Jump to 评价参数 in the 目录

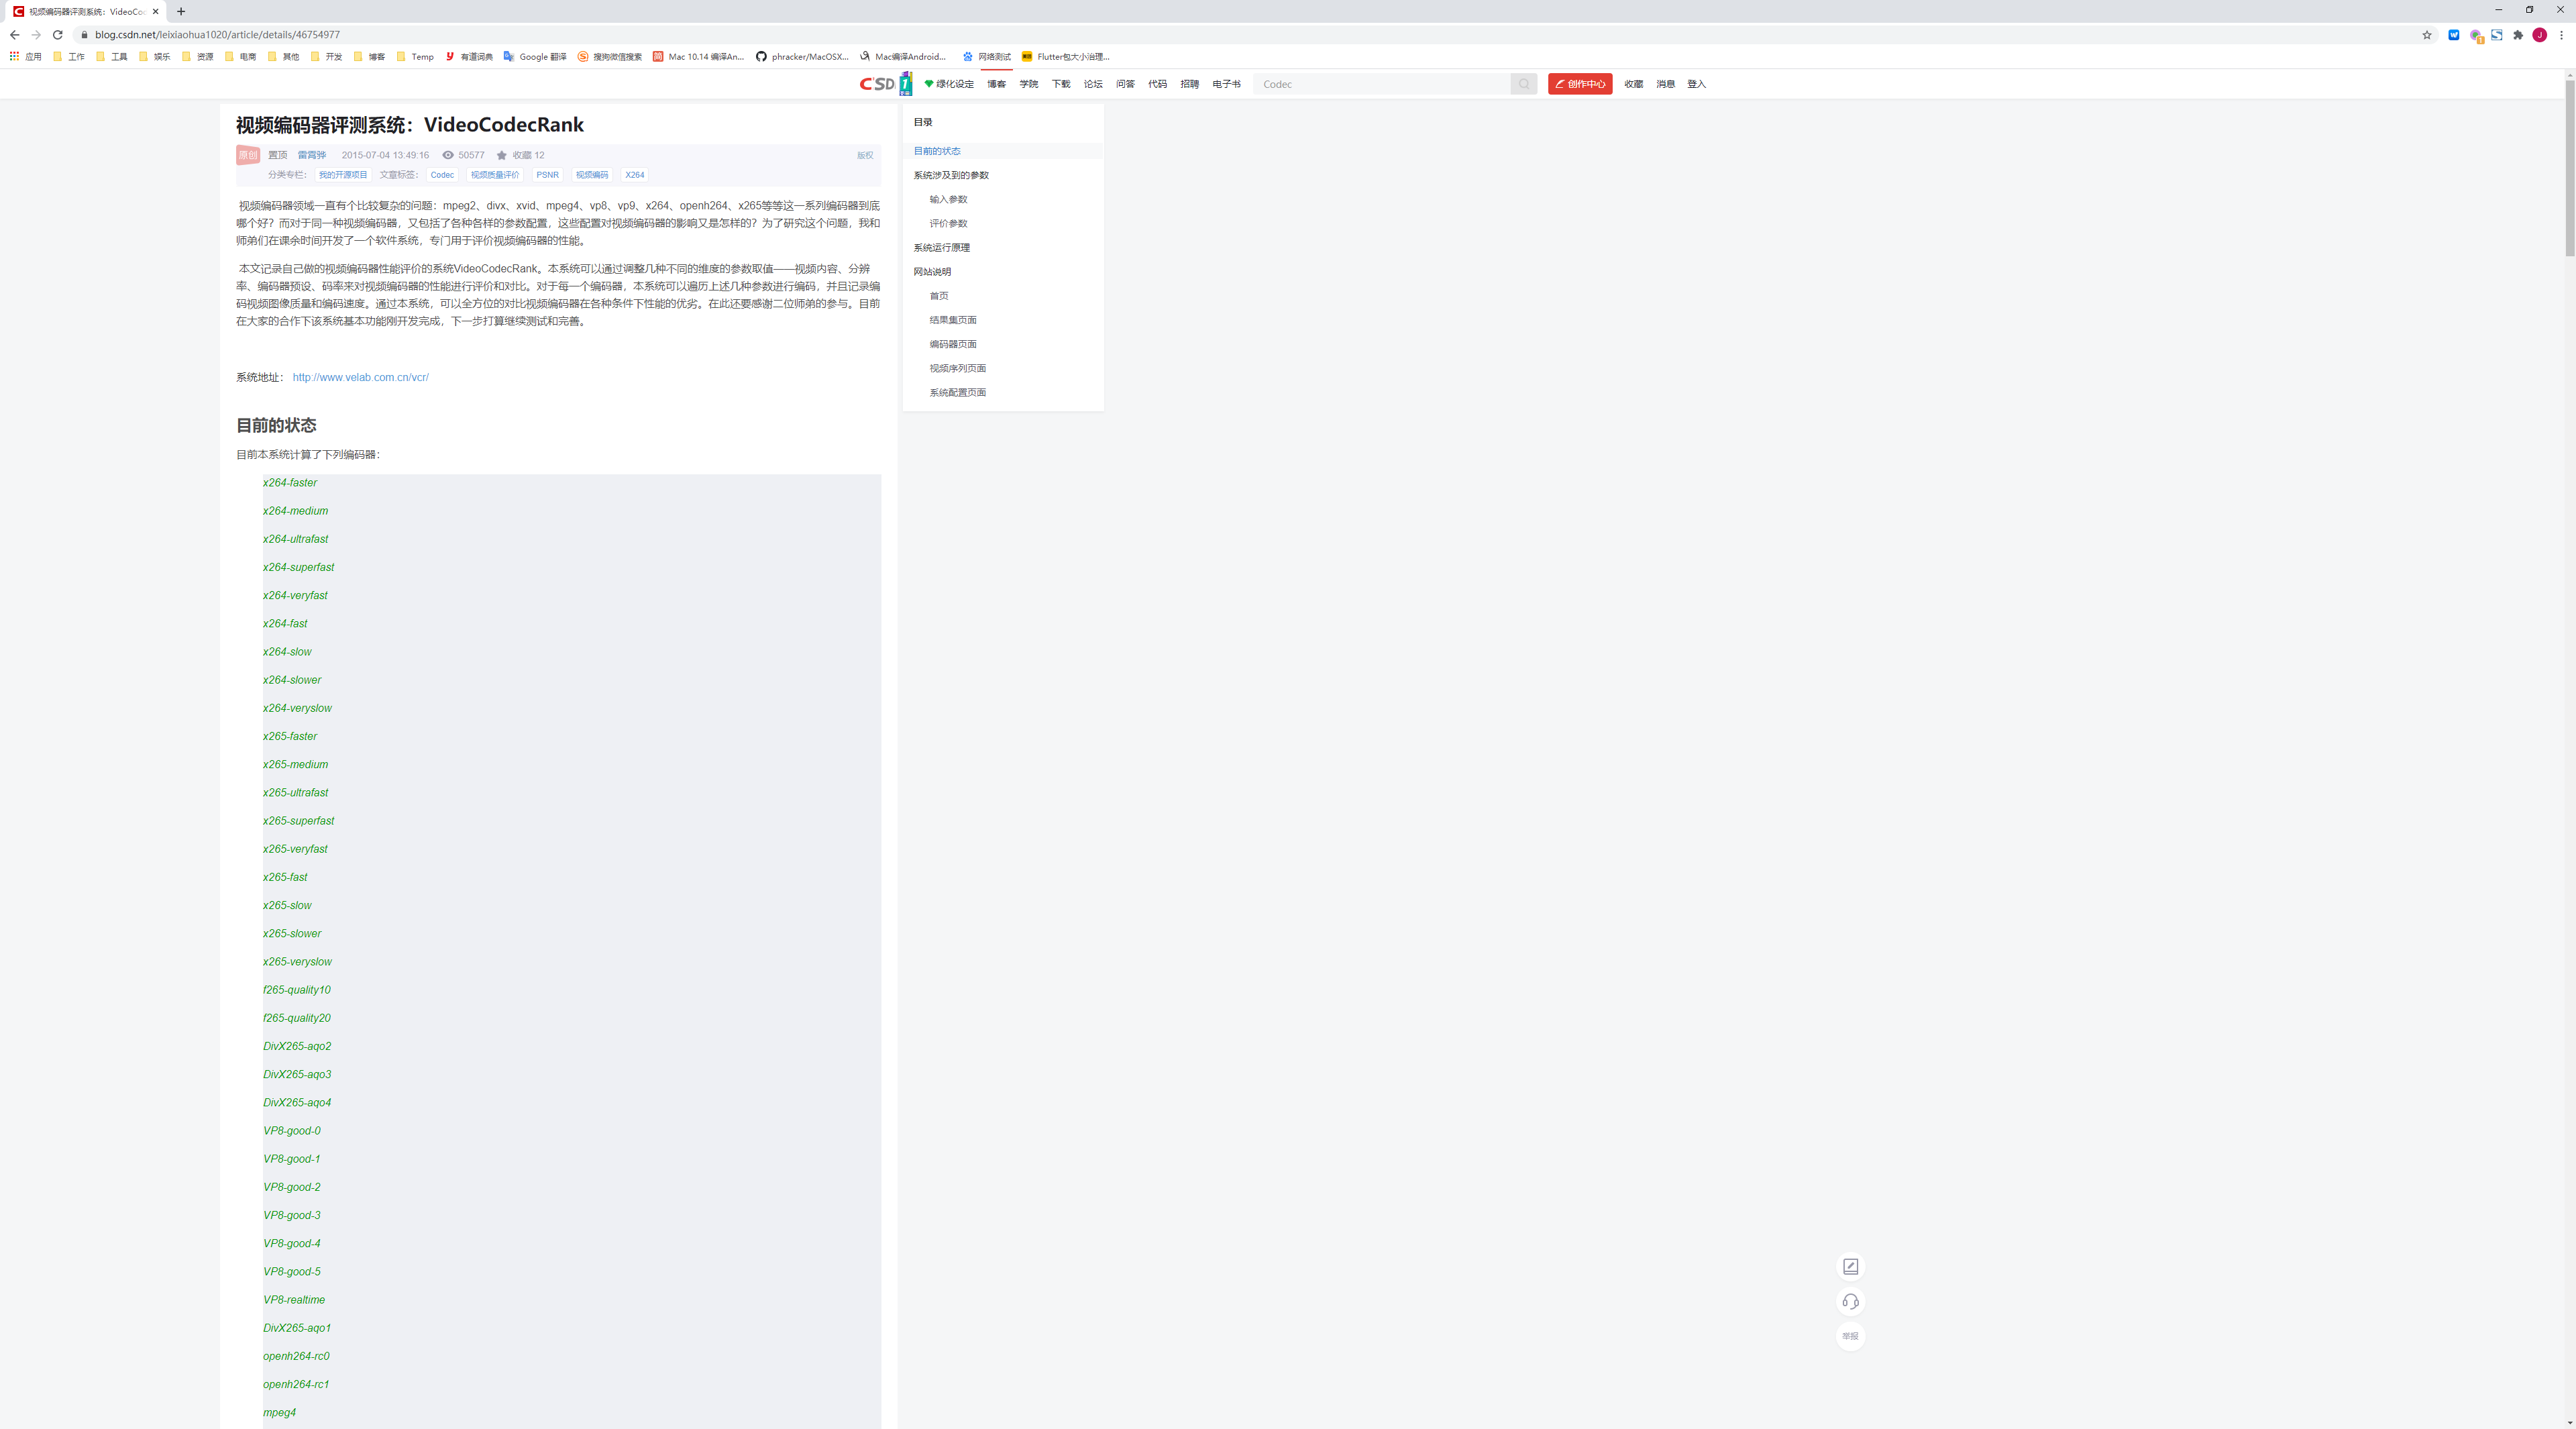[x=948, y=224]
